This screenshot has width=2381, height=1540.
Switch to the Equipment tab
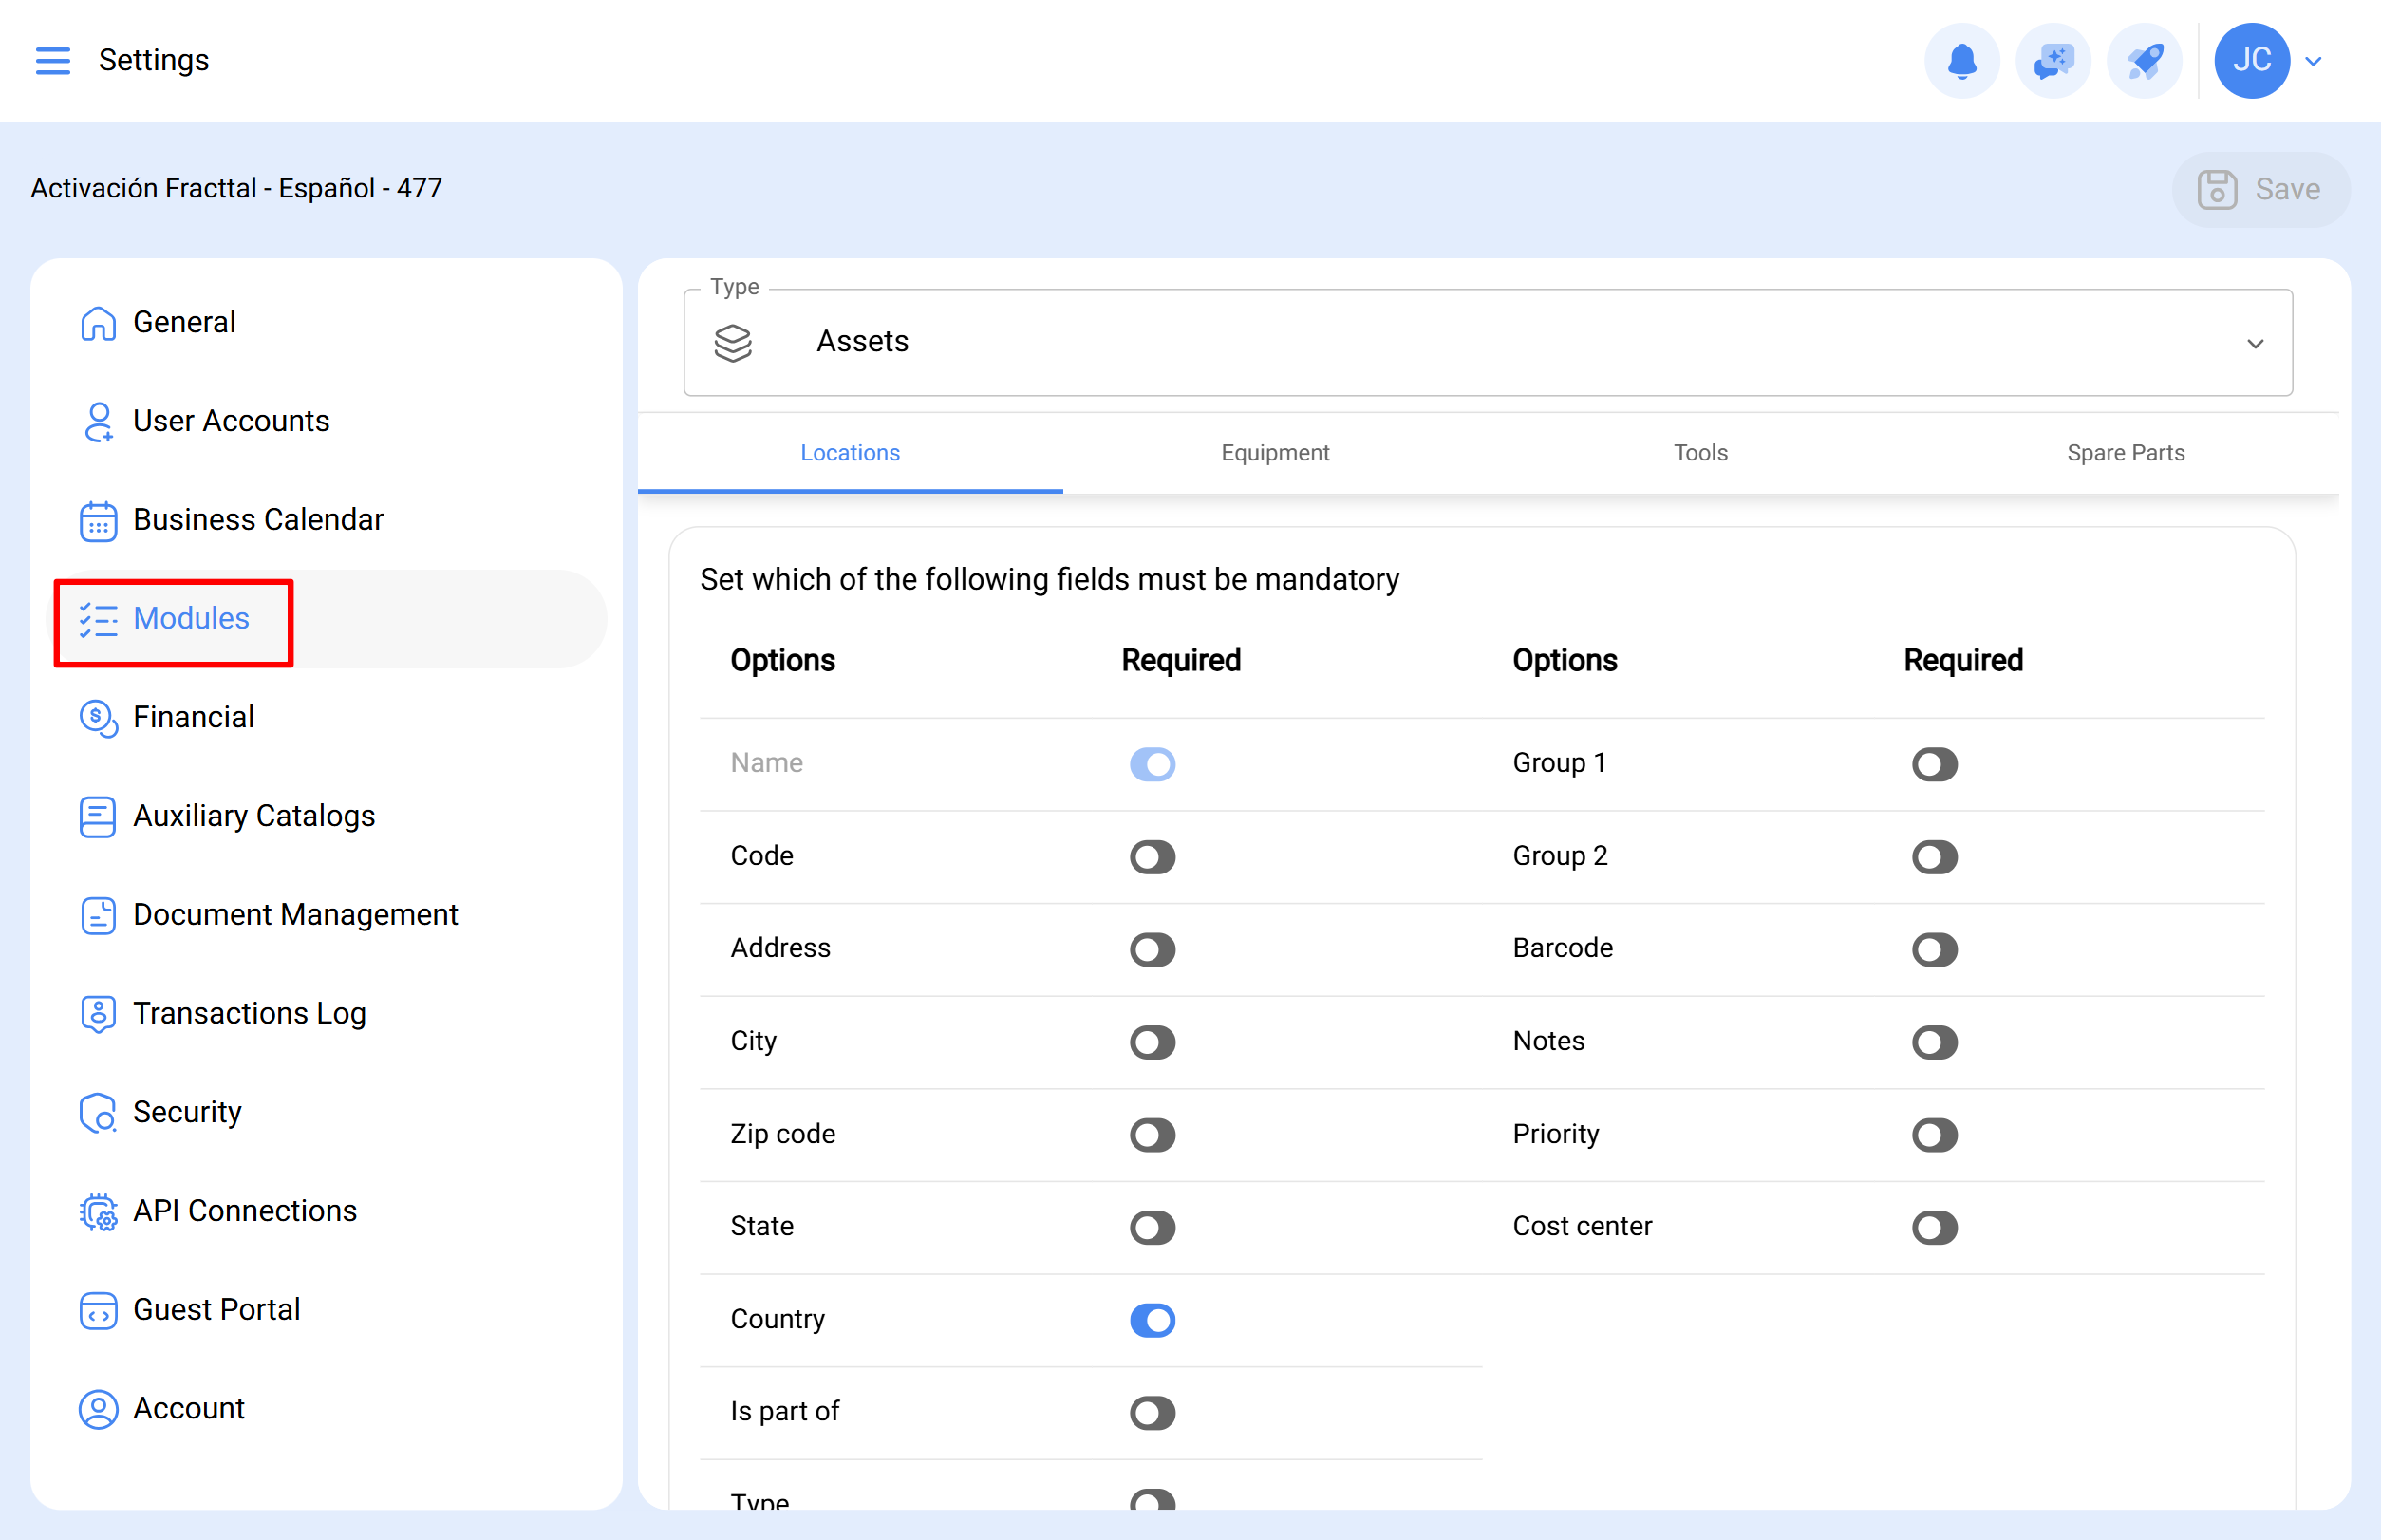[1275, 452]
